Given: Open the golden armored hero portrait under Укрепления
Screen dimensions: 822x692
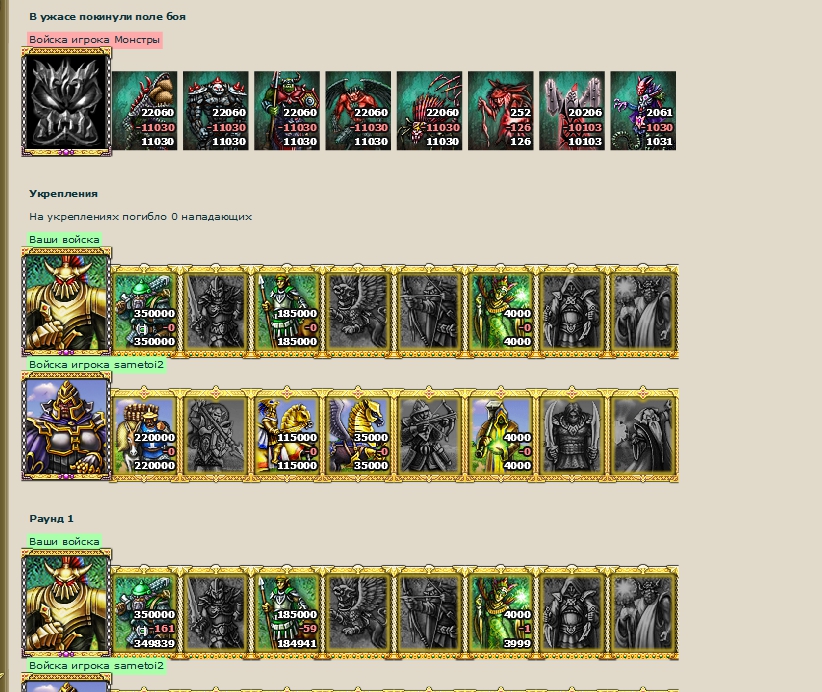Looking at the screenshot, I should [x=67, y=302].
